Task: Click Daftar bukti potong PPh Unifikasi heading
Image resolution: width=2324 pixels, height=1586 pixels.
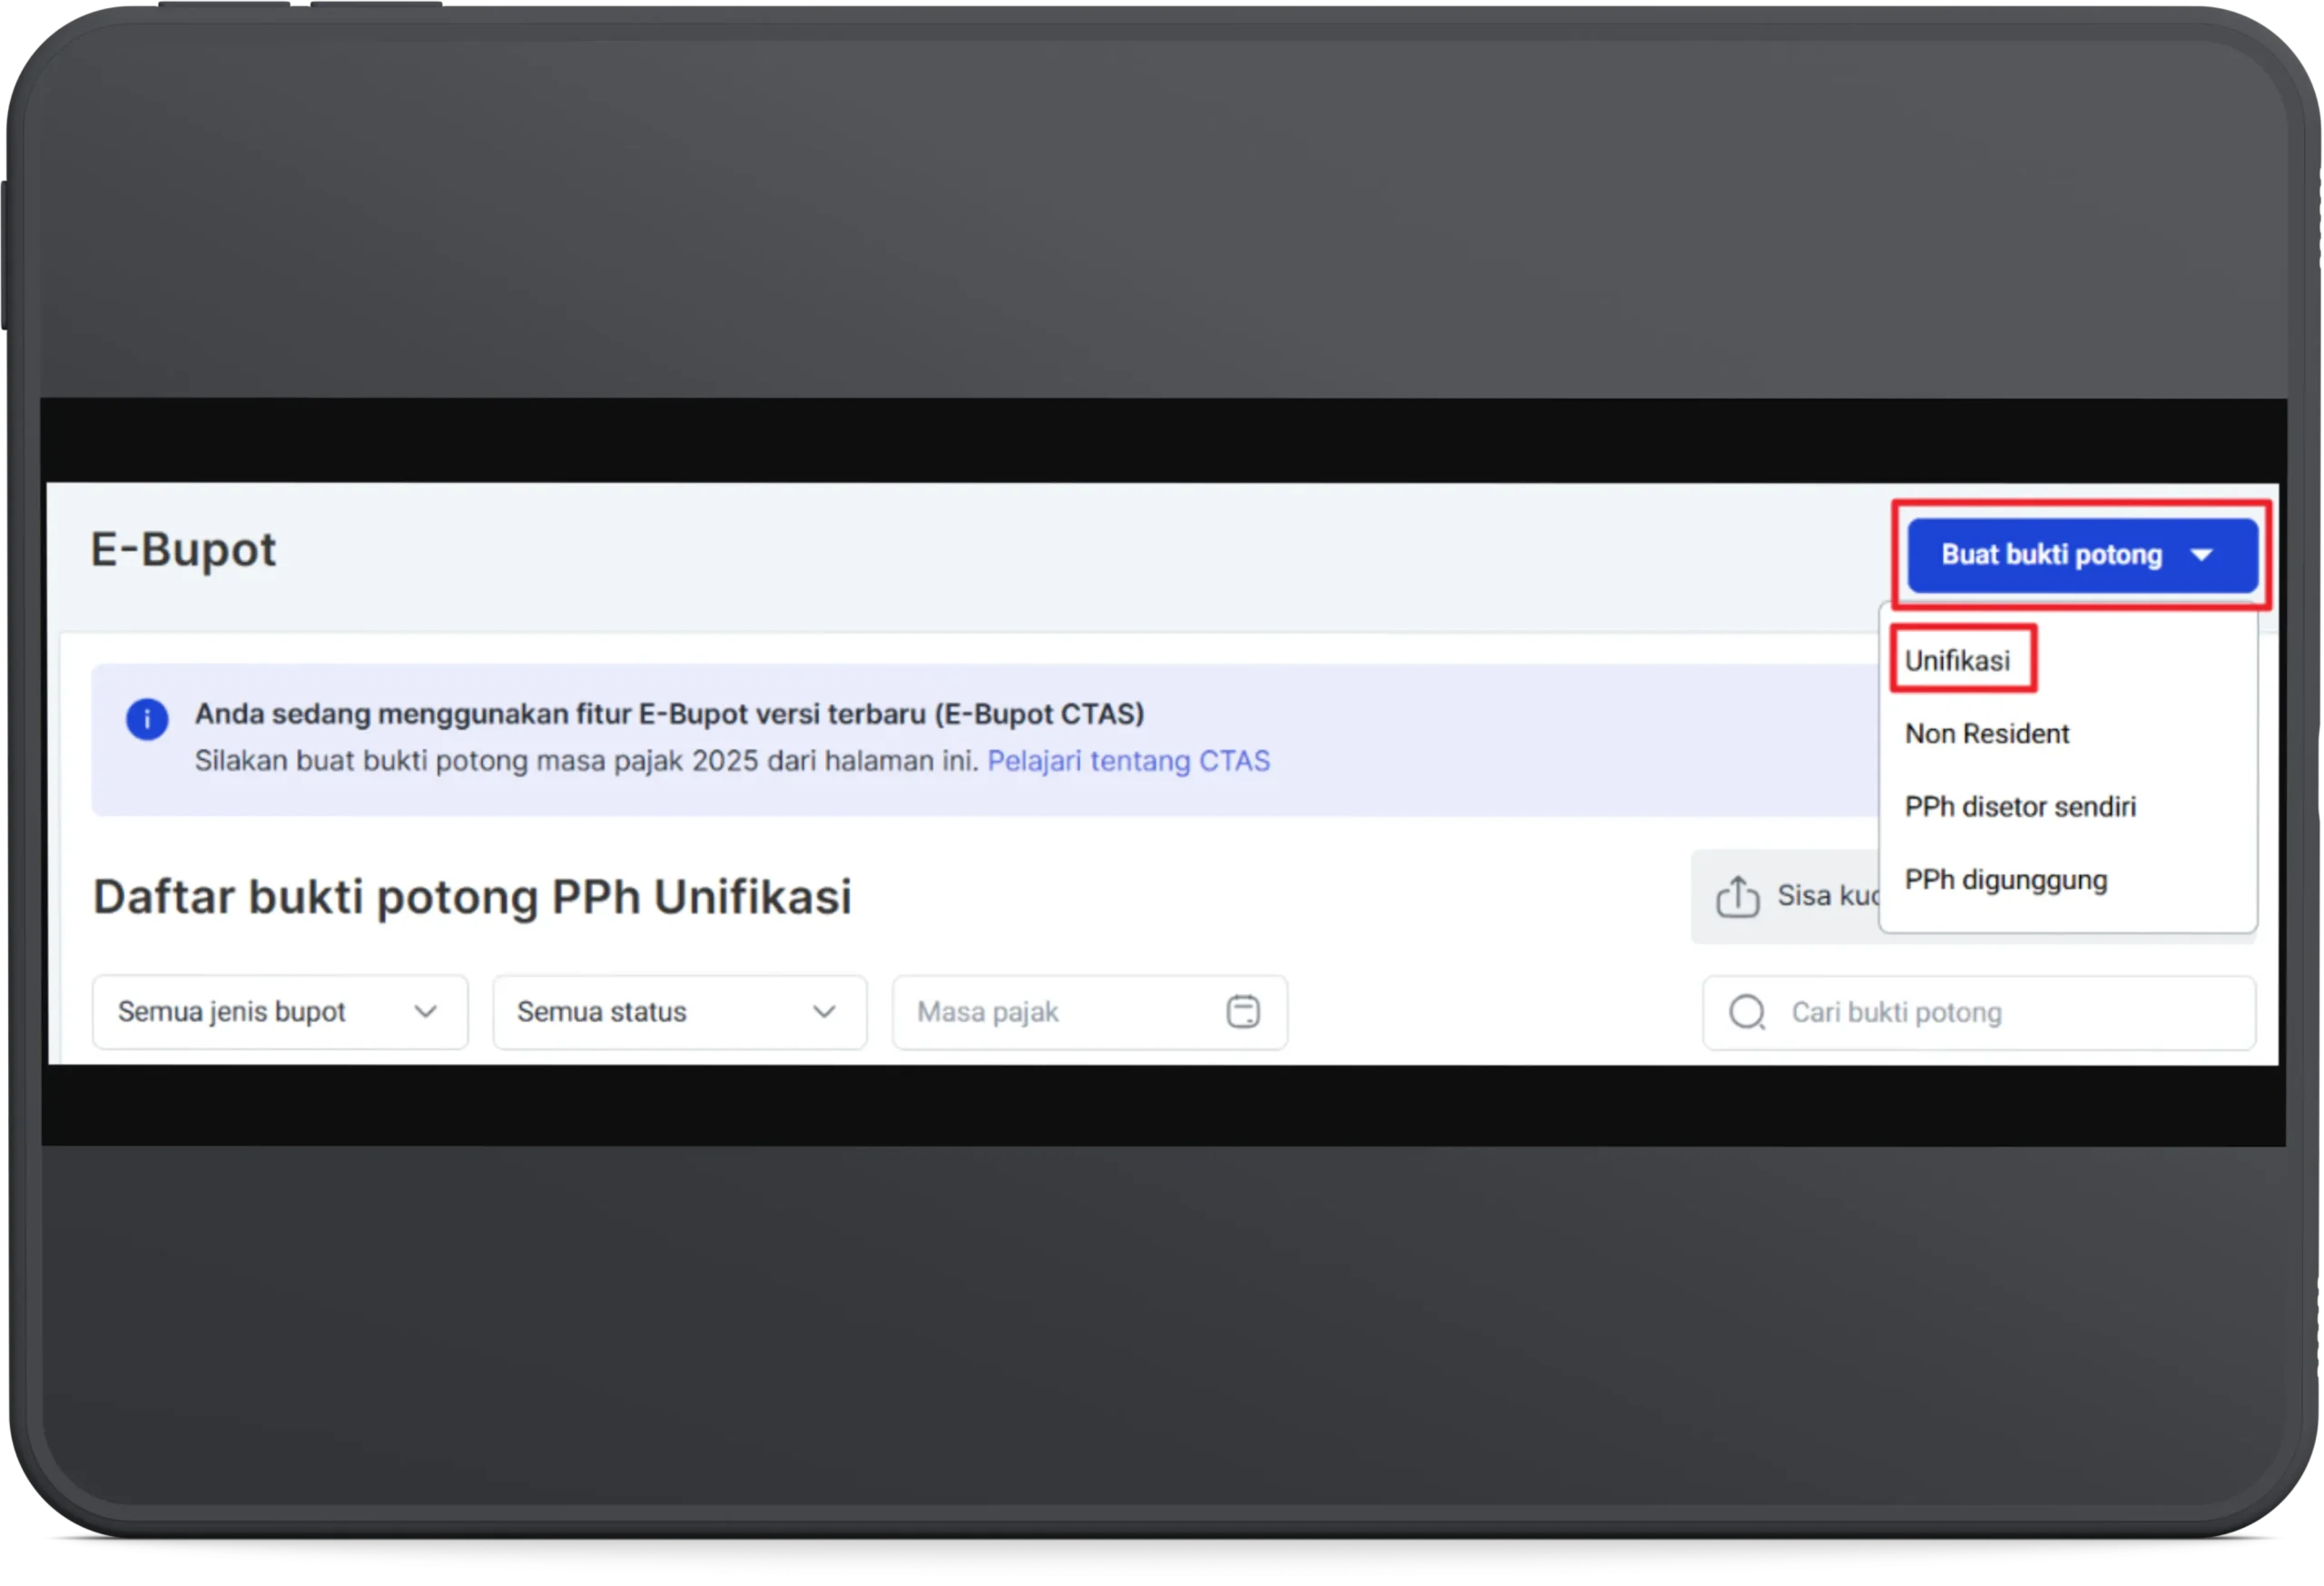Action: point(472,897)
